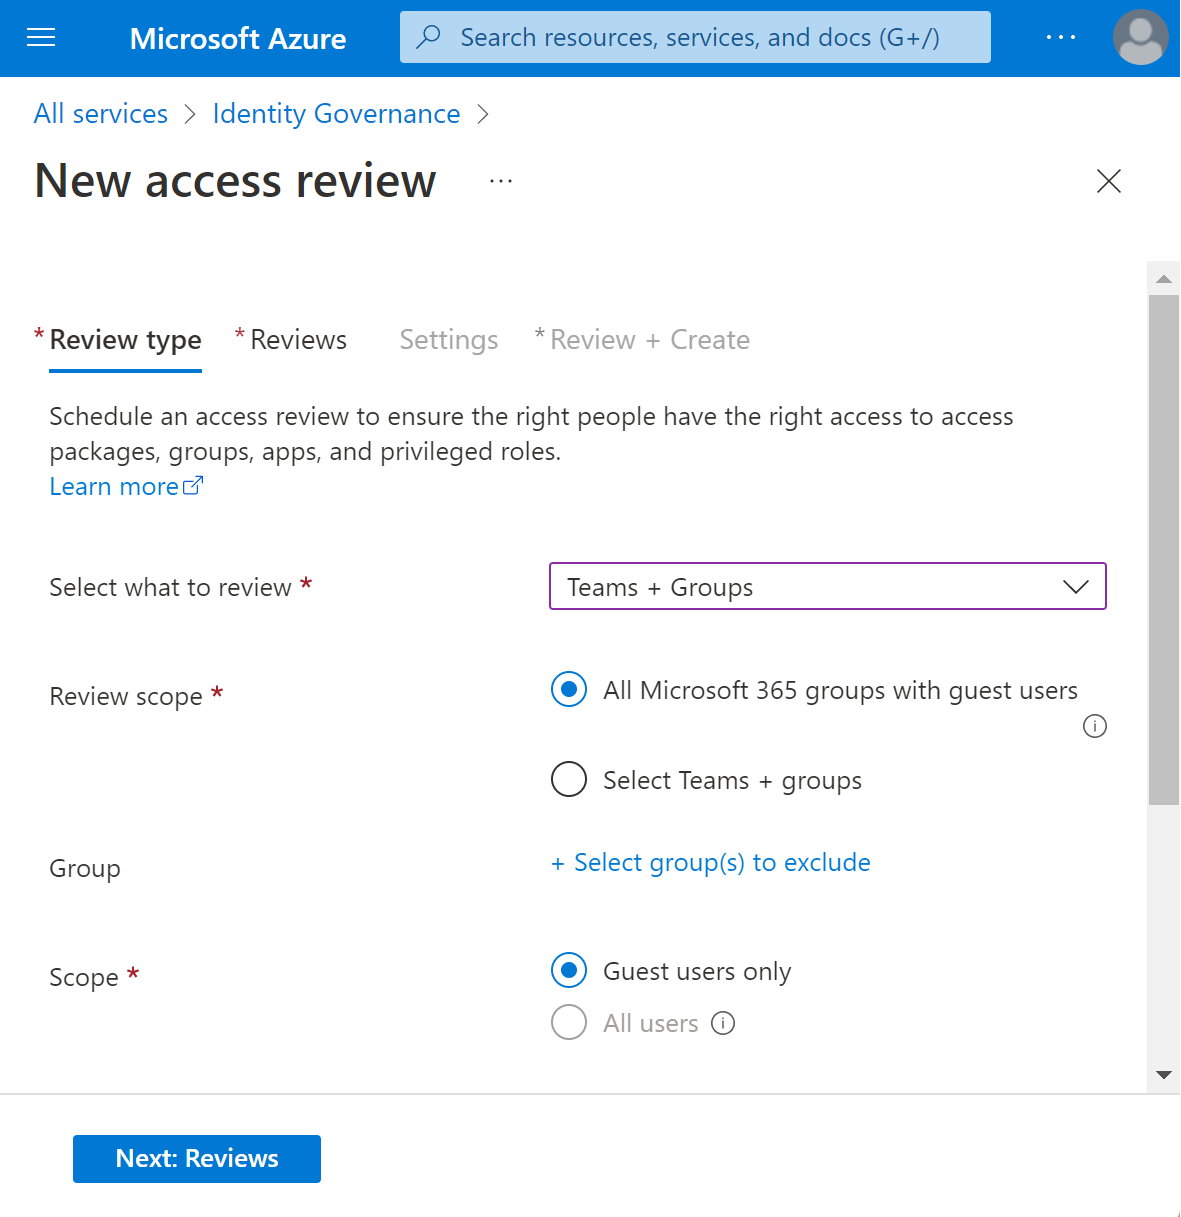The width and height of the screenshot is (1181, 1217).
Task: Click info icon next to All users
Action: [723, 1023]
